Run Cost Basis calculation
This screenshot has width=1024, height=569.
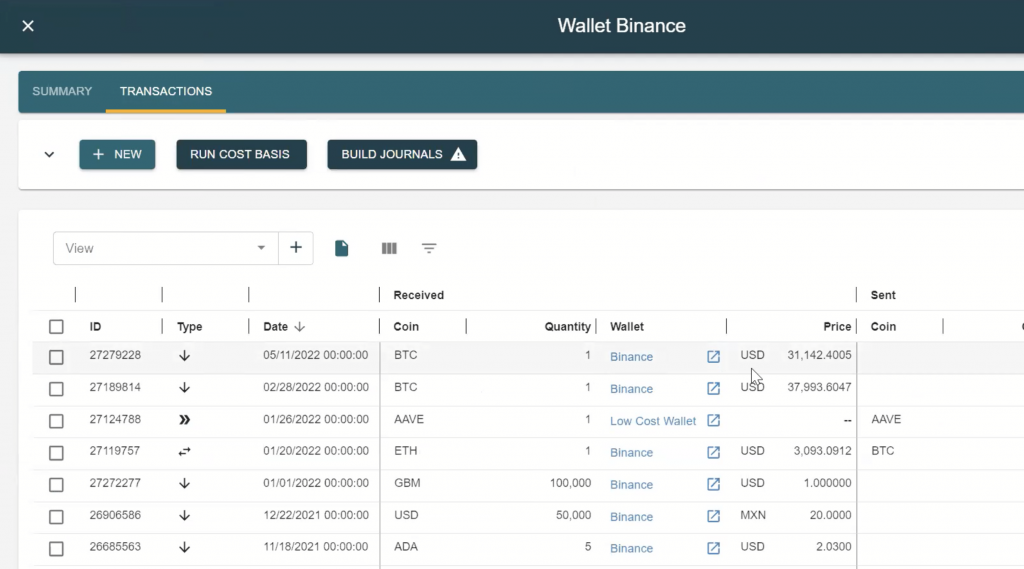pyautogui.click(x=241, y=154)
